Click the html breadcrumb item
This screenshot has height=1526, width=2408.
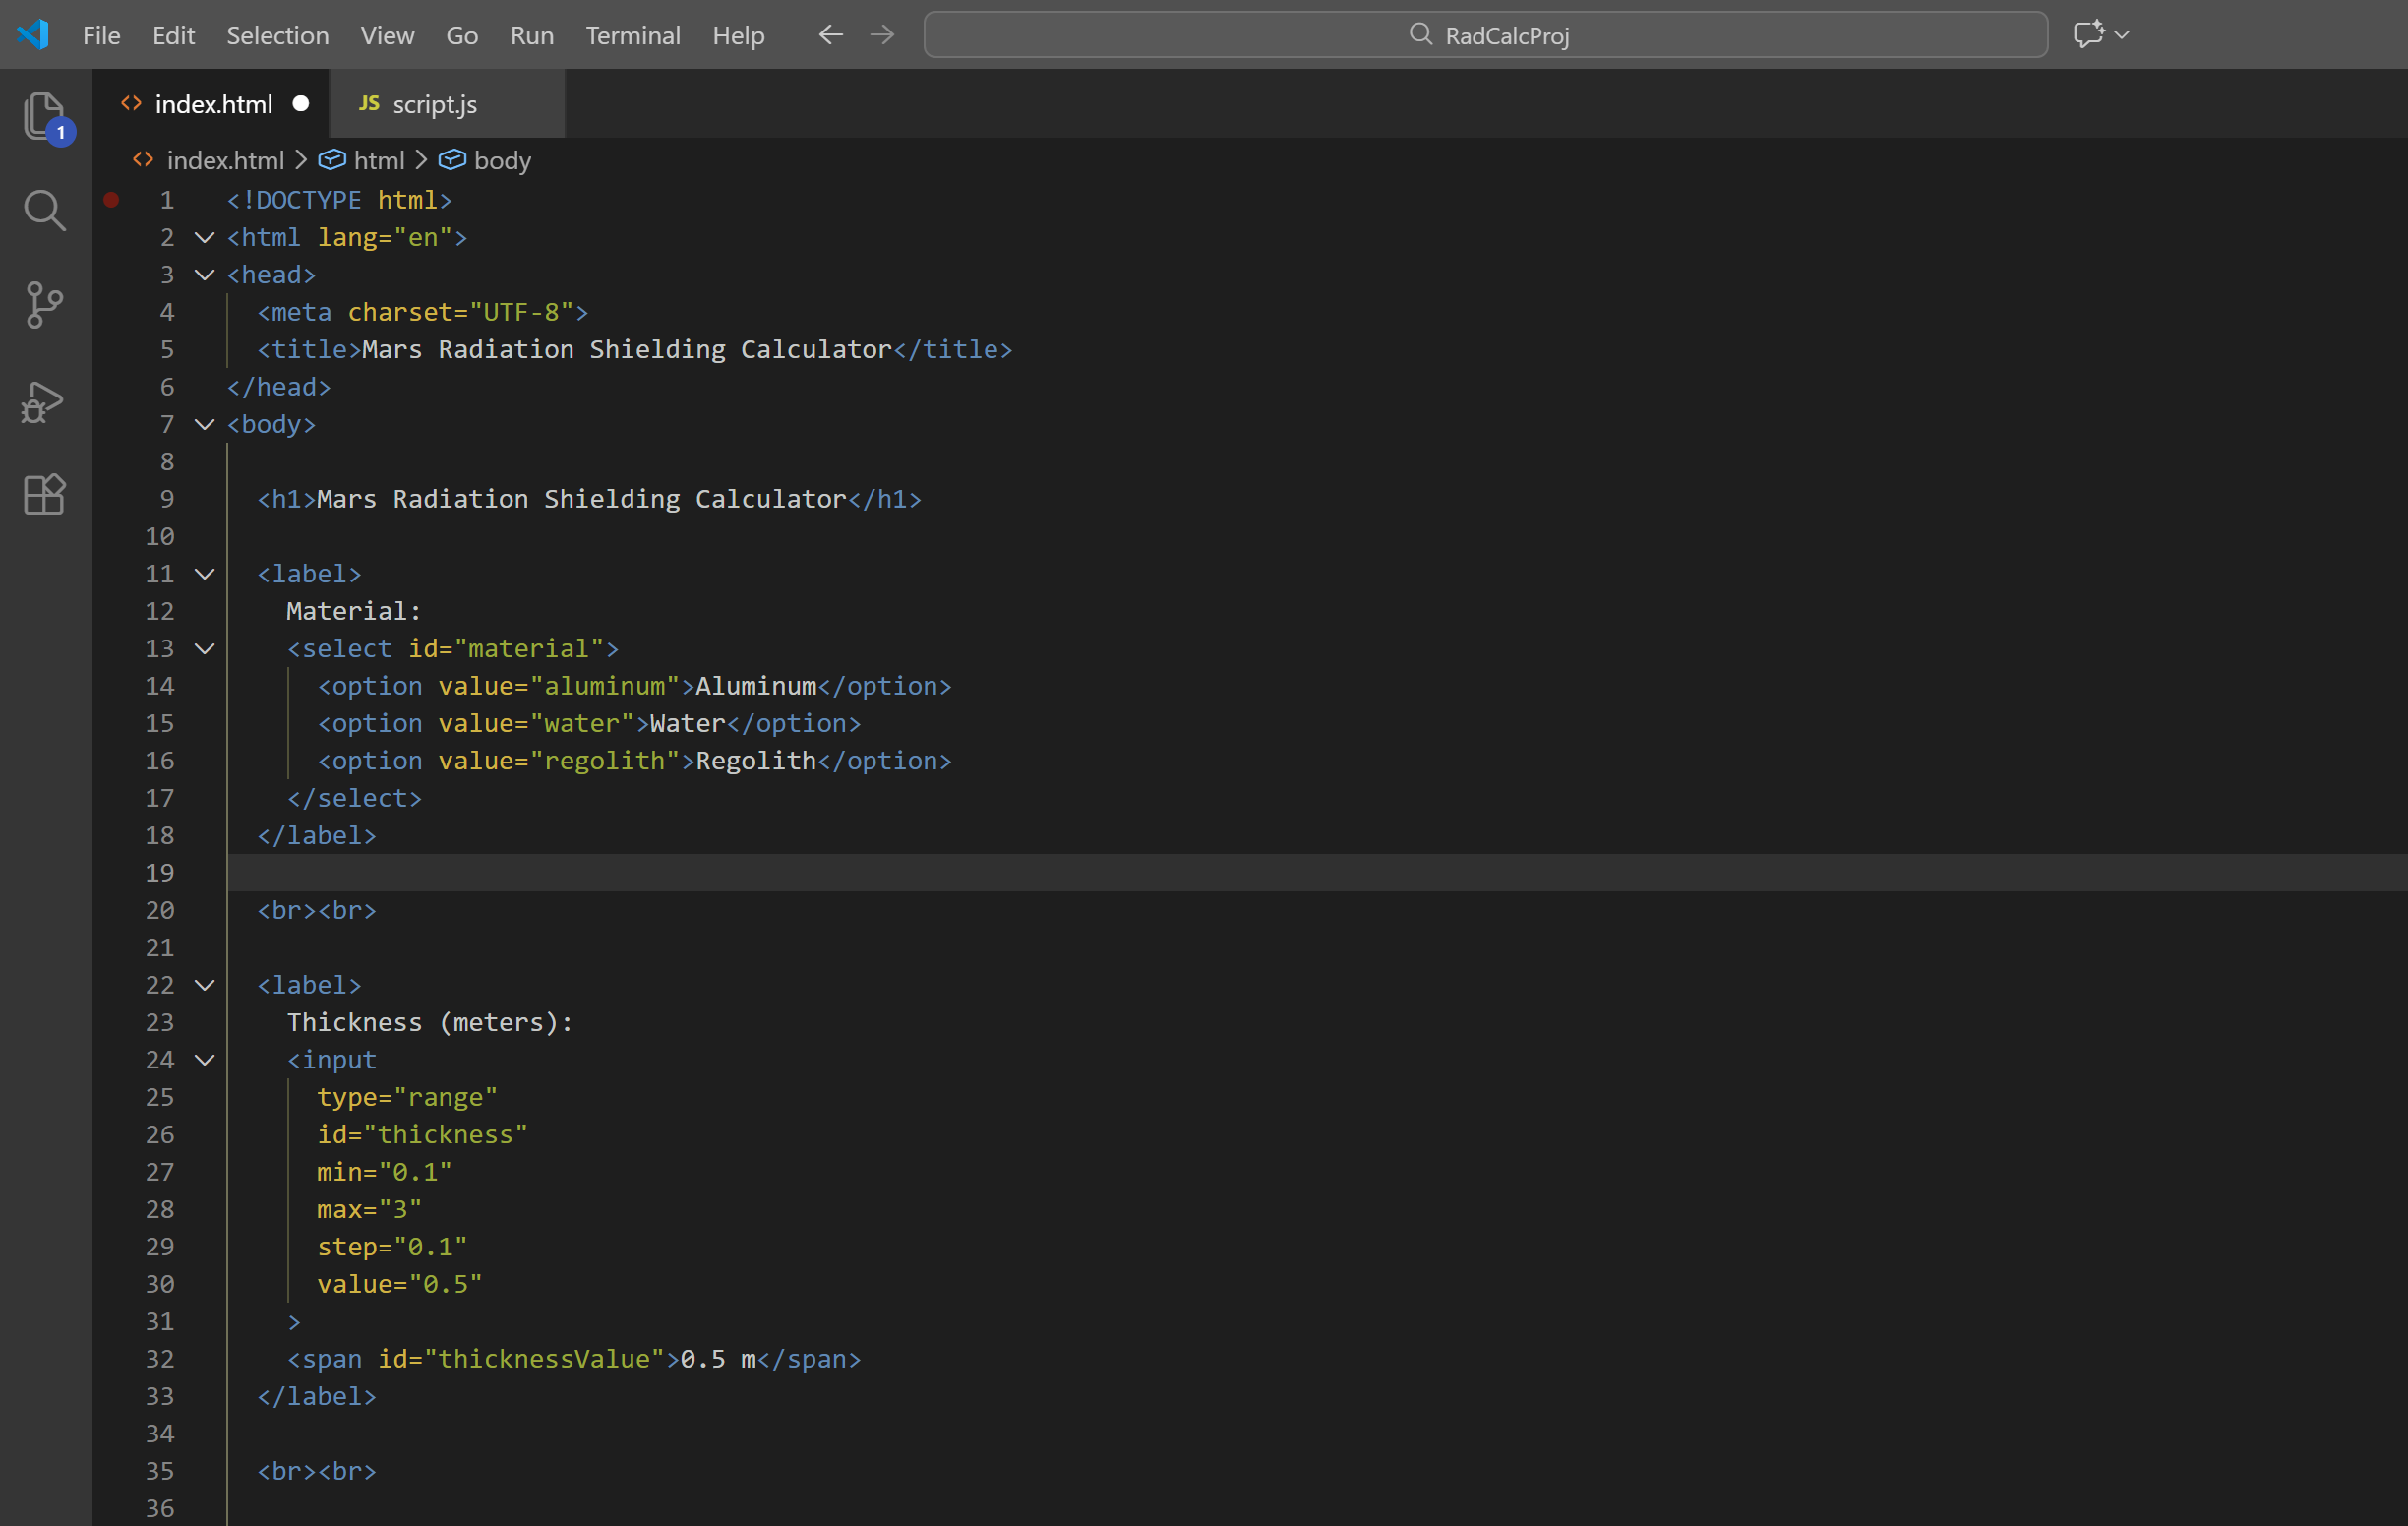[378, 160]
